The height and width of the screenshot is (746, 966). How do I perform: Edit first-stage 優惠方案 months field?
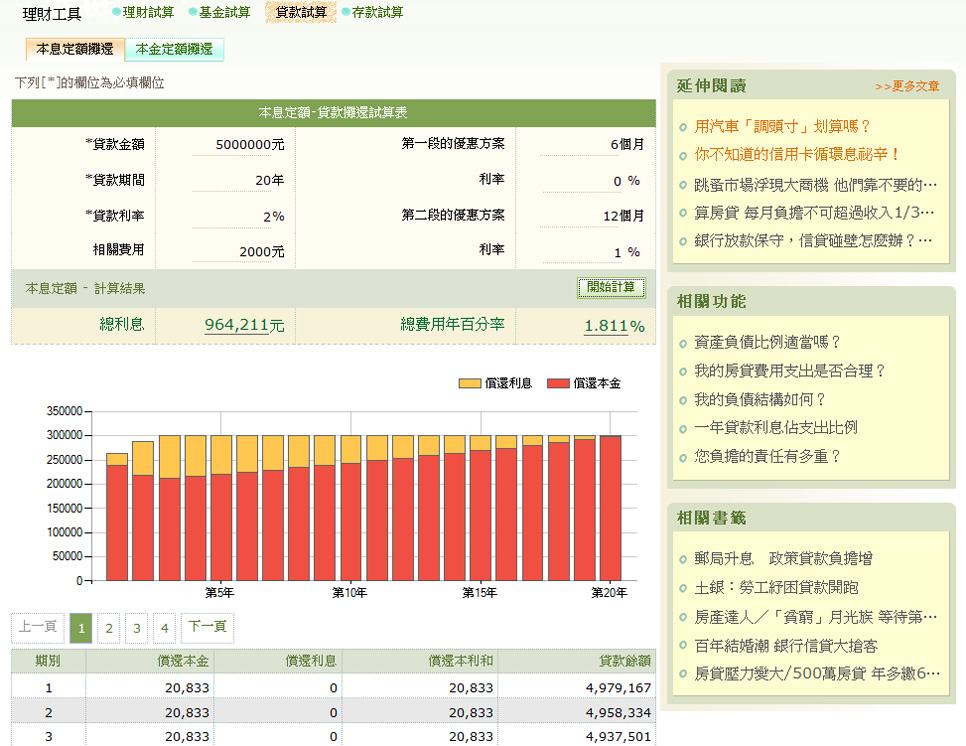coord(592,145)
